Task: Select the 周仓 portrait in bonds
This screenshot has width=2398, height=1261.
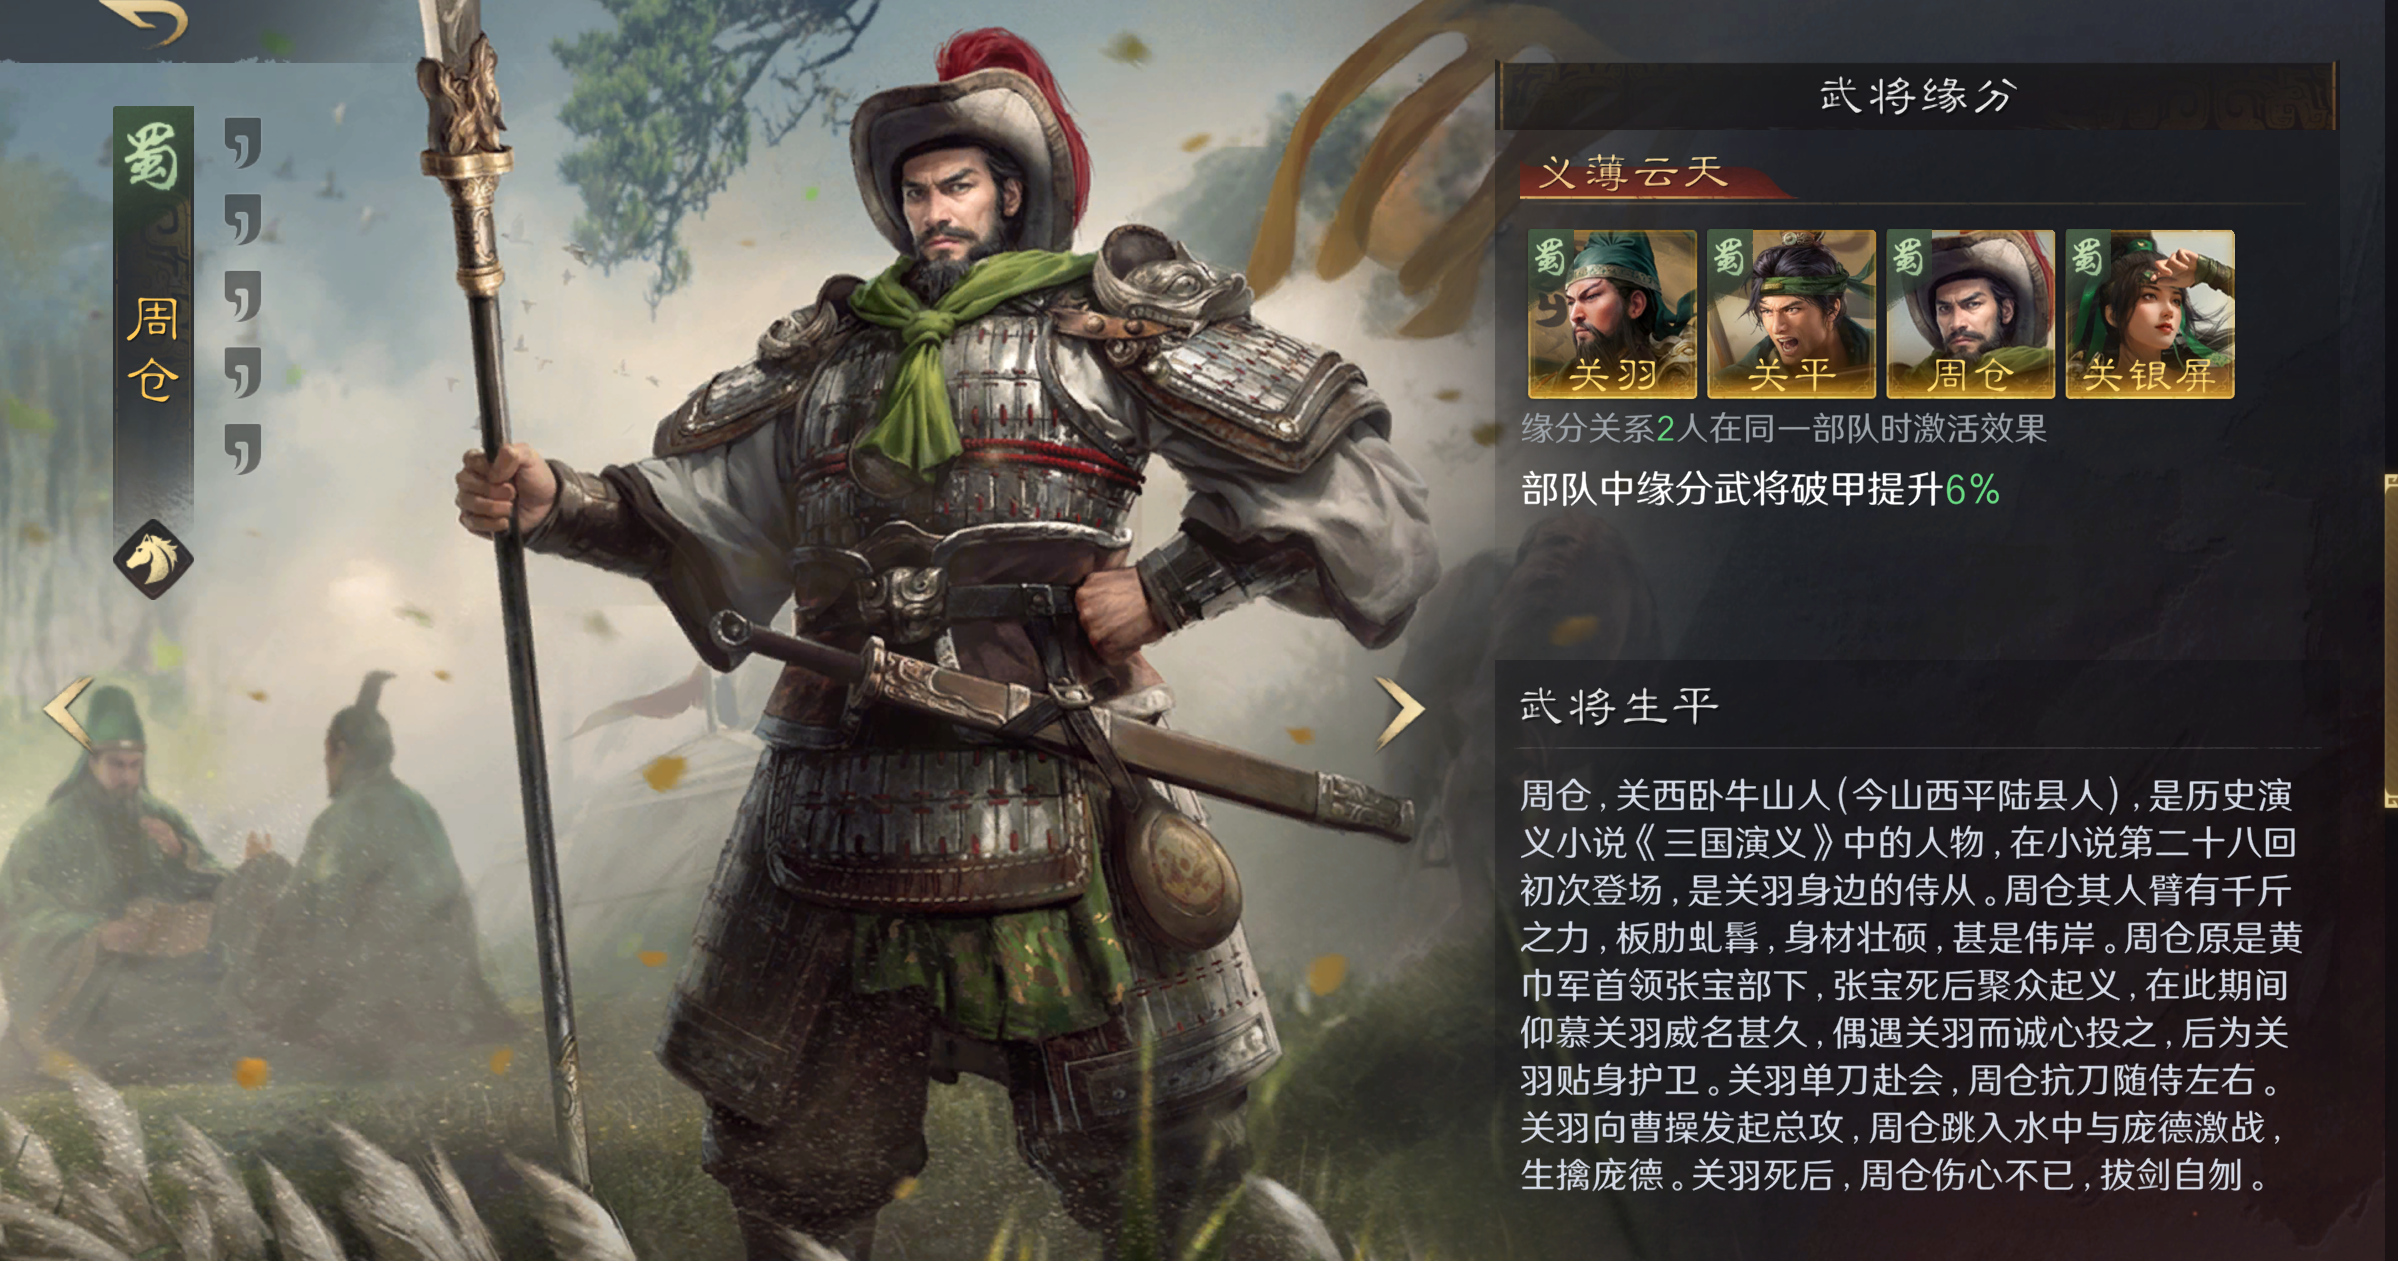Action: point(1970,314)
